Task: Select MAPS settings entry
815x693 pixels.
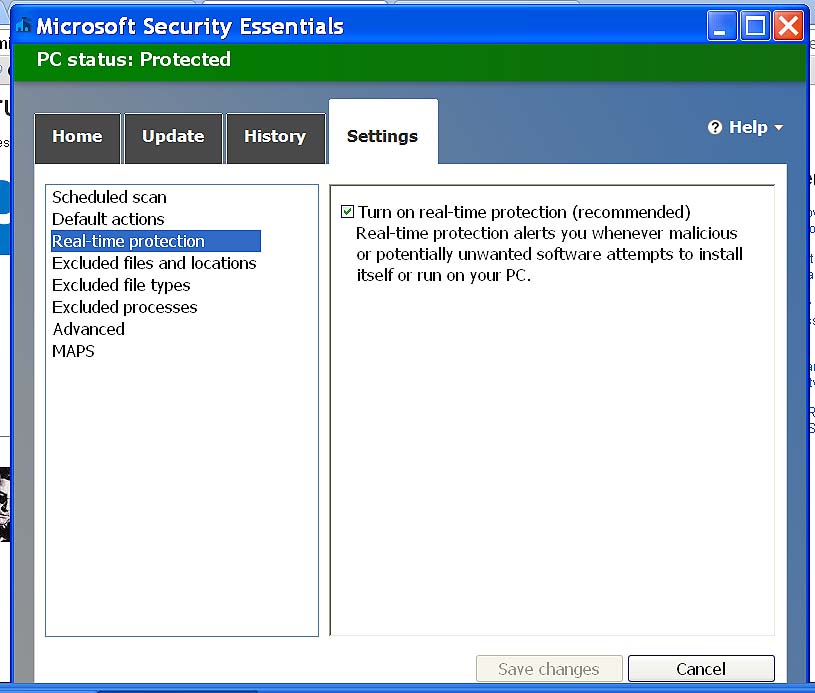Action: point(73,351)
